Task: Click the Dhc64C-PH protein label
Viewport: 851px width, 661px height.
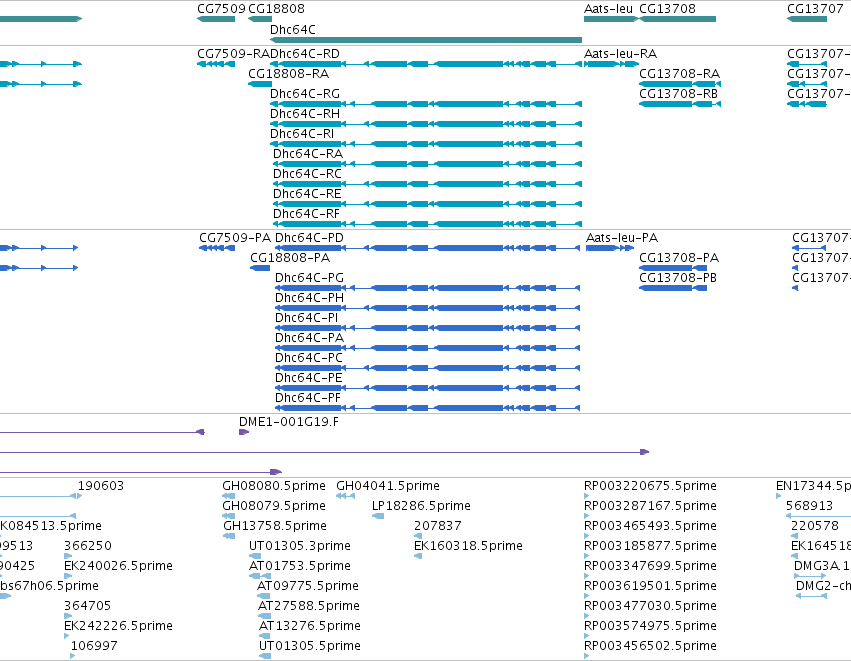Action: (x=309, y=298)
